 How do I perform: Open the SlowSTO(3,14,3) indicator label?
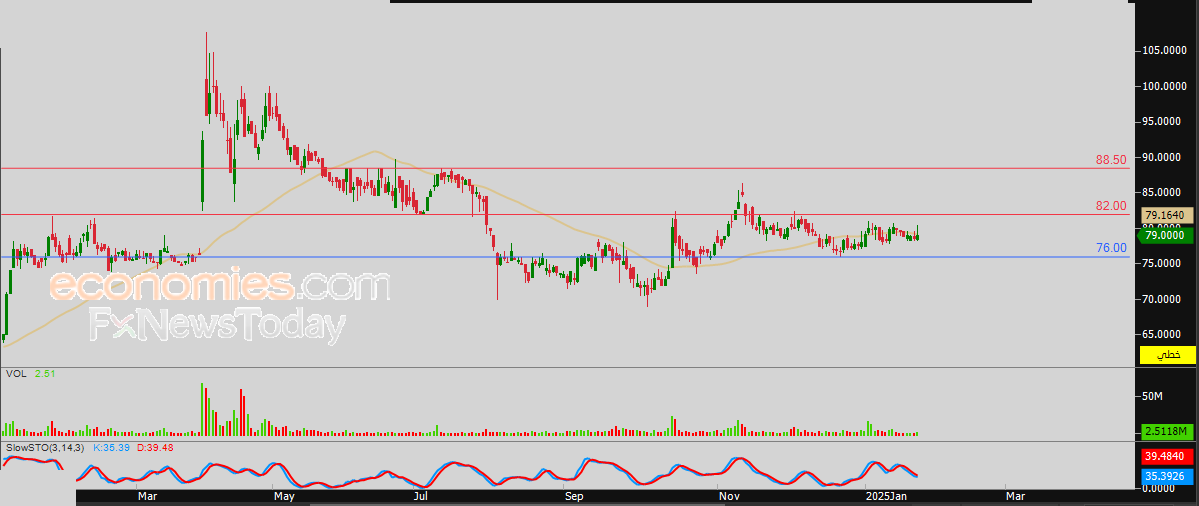(x=43, y=446)
